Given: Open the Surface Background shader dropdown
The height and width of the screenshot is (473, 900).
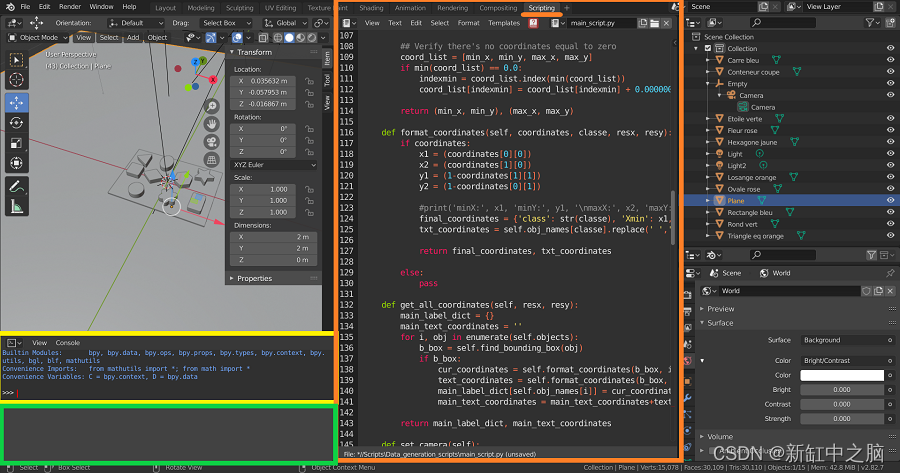Looking at the screenshot, I should coord(841,340).
